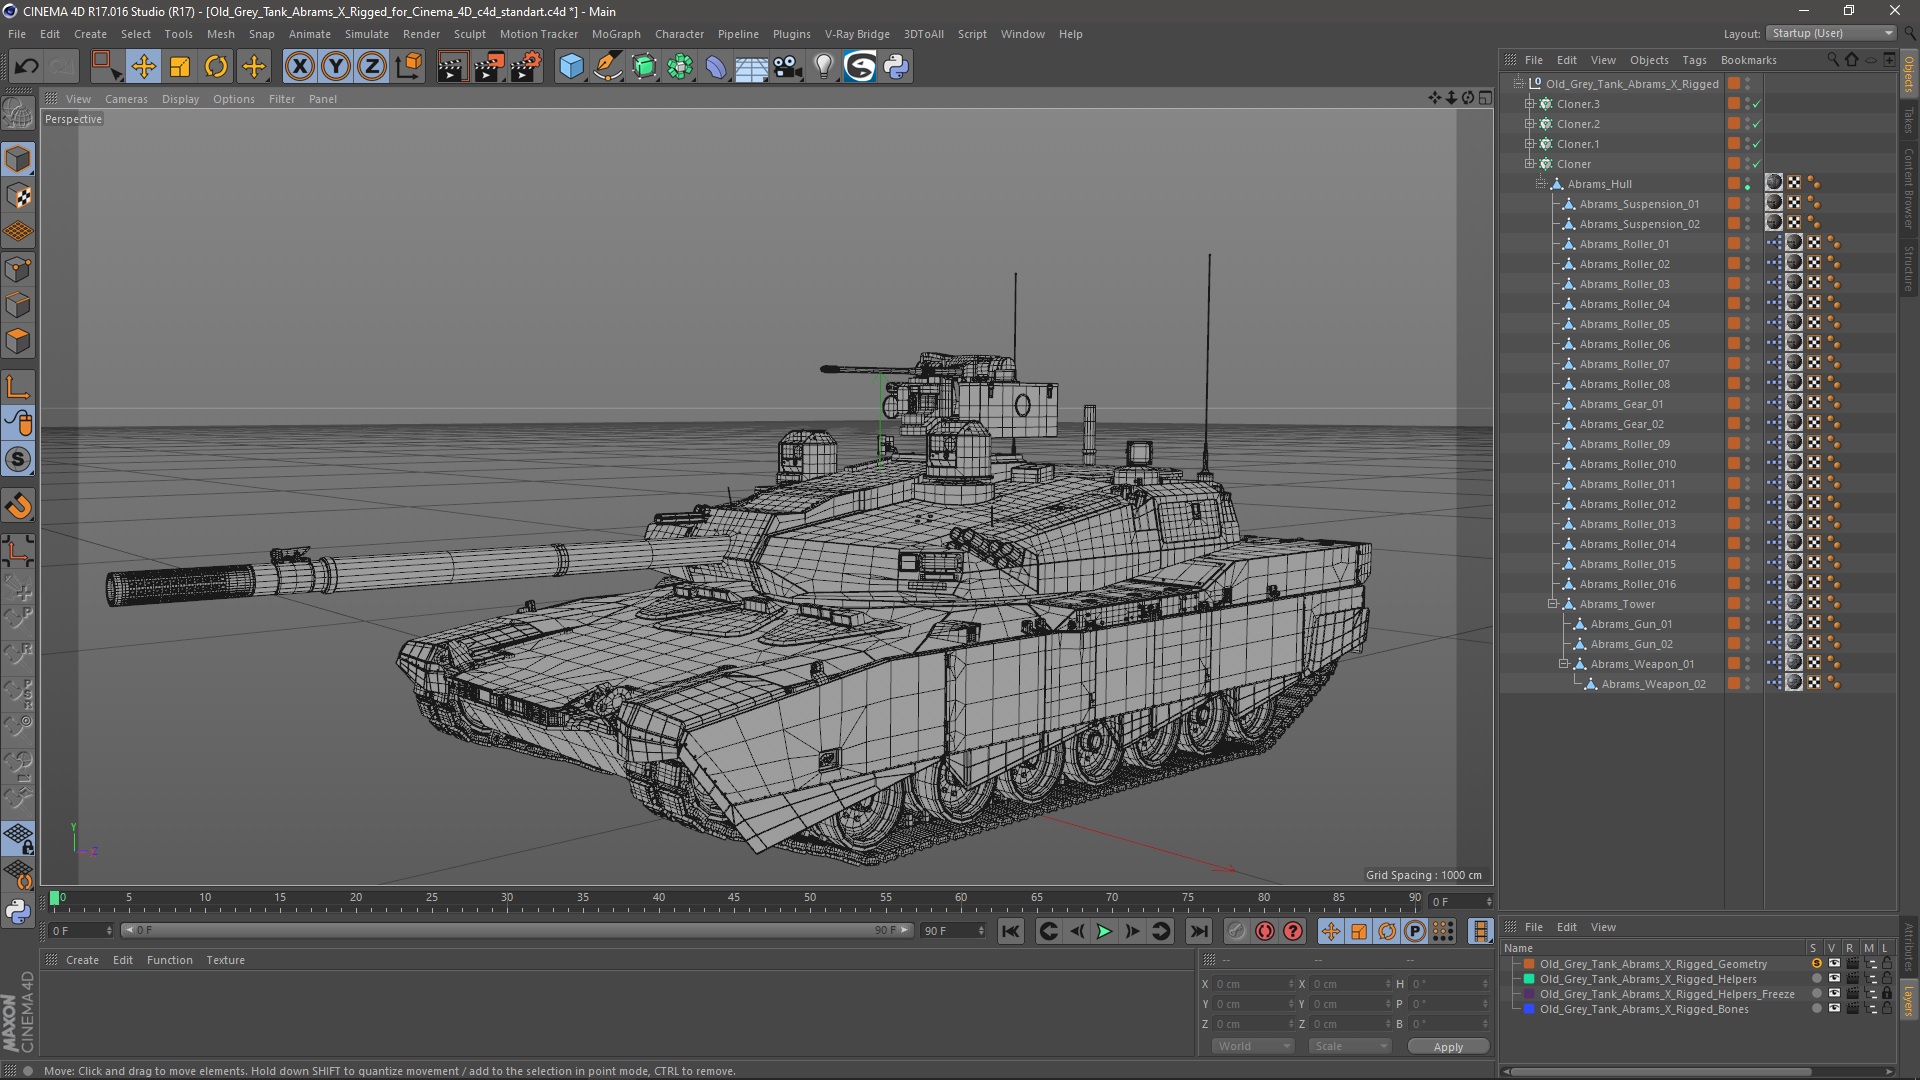Toggle lock on Helpers_Freeze layer
Image resolution: width=1920 pixels, height=1080 pixels.
[x=1886, y=994]
